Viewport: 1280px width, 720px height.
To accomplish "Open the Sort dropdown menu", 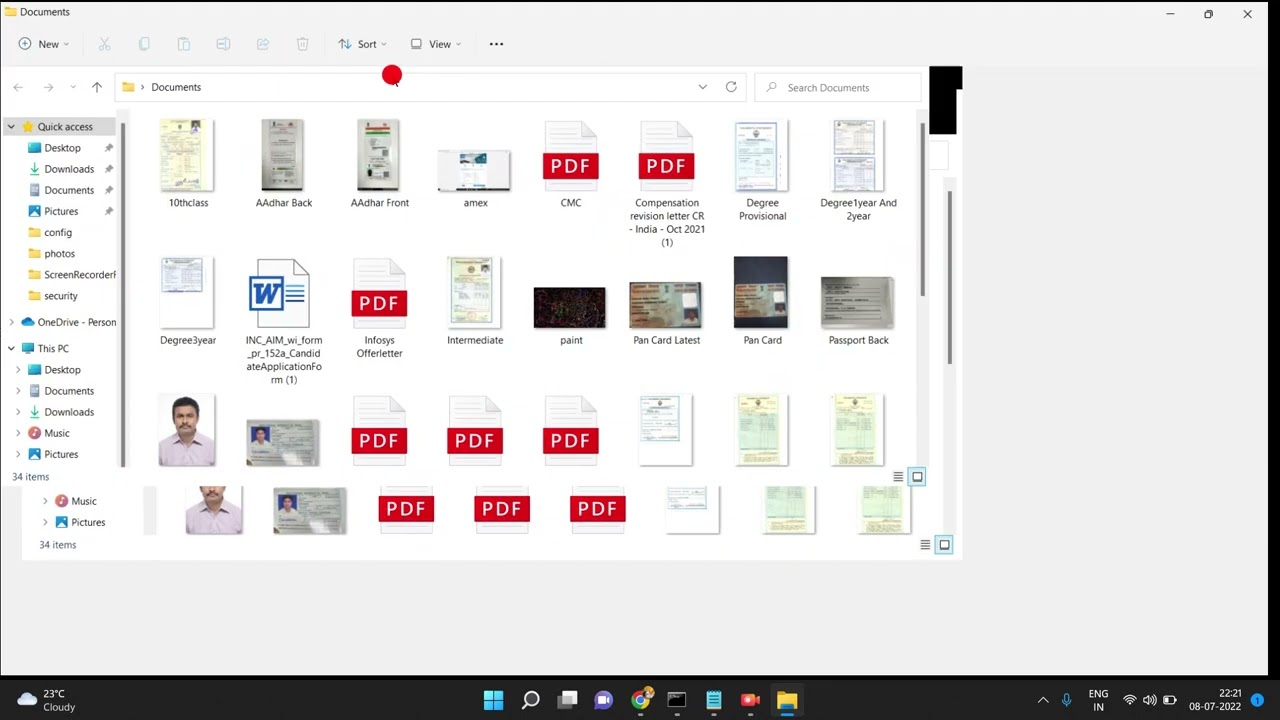I will (362, 44).
